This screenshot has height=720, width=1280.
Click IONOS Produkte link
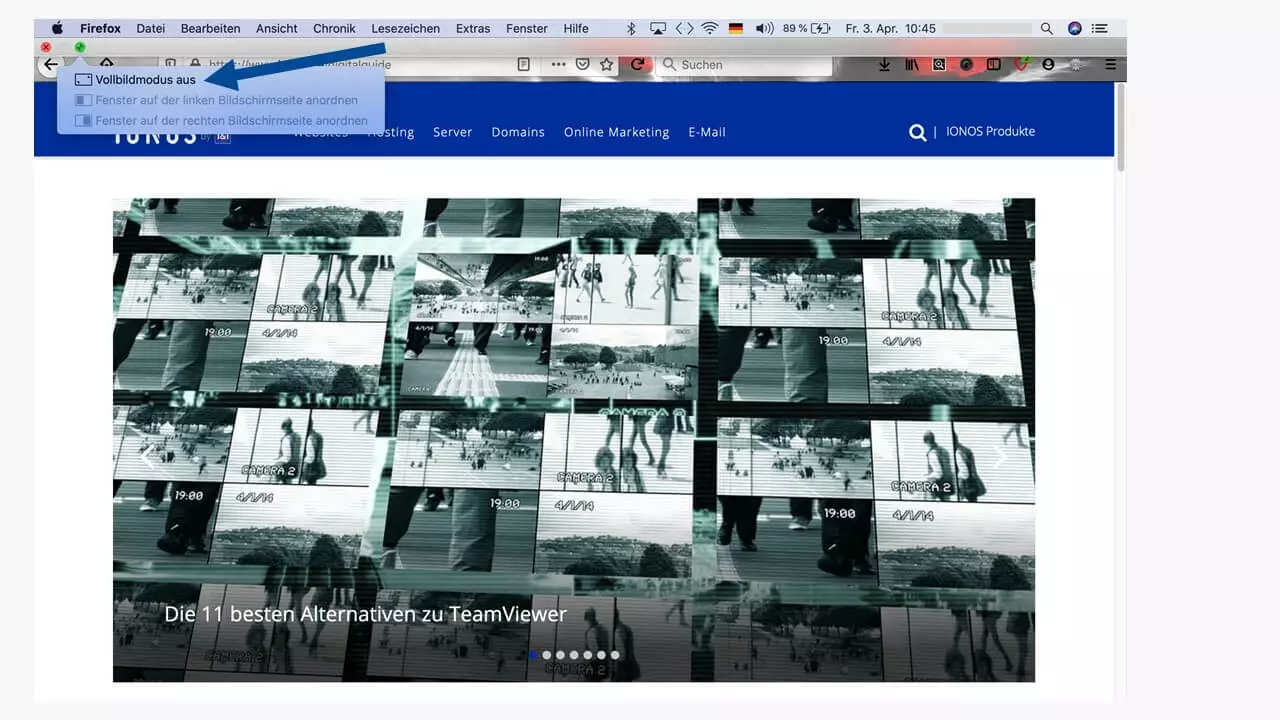coord(990,131)
